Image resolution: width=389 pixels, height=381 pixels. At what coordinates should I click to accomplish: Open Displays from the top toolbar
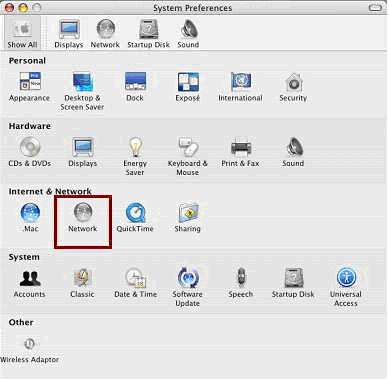pos(69,34)
